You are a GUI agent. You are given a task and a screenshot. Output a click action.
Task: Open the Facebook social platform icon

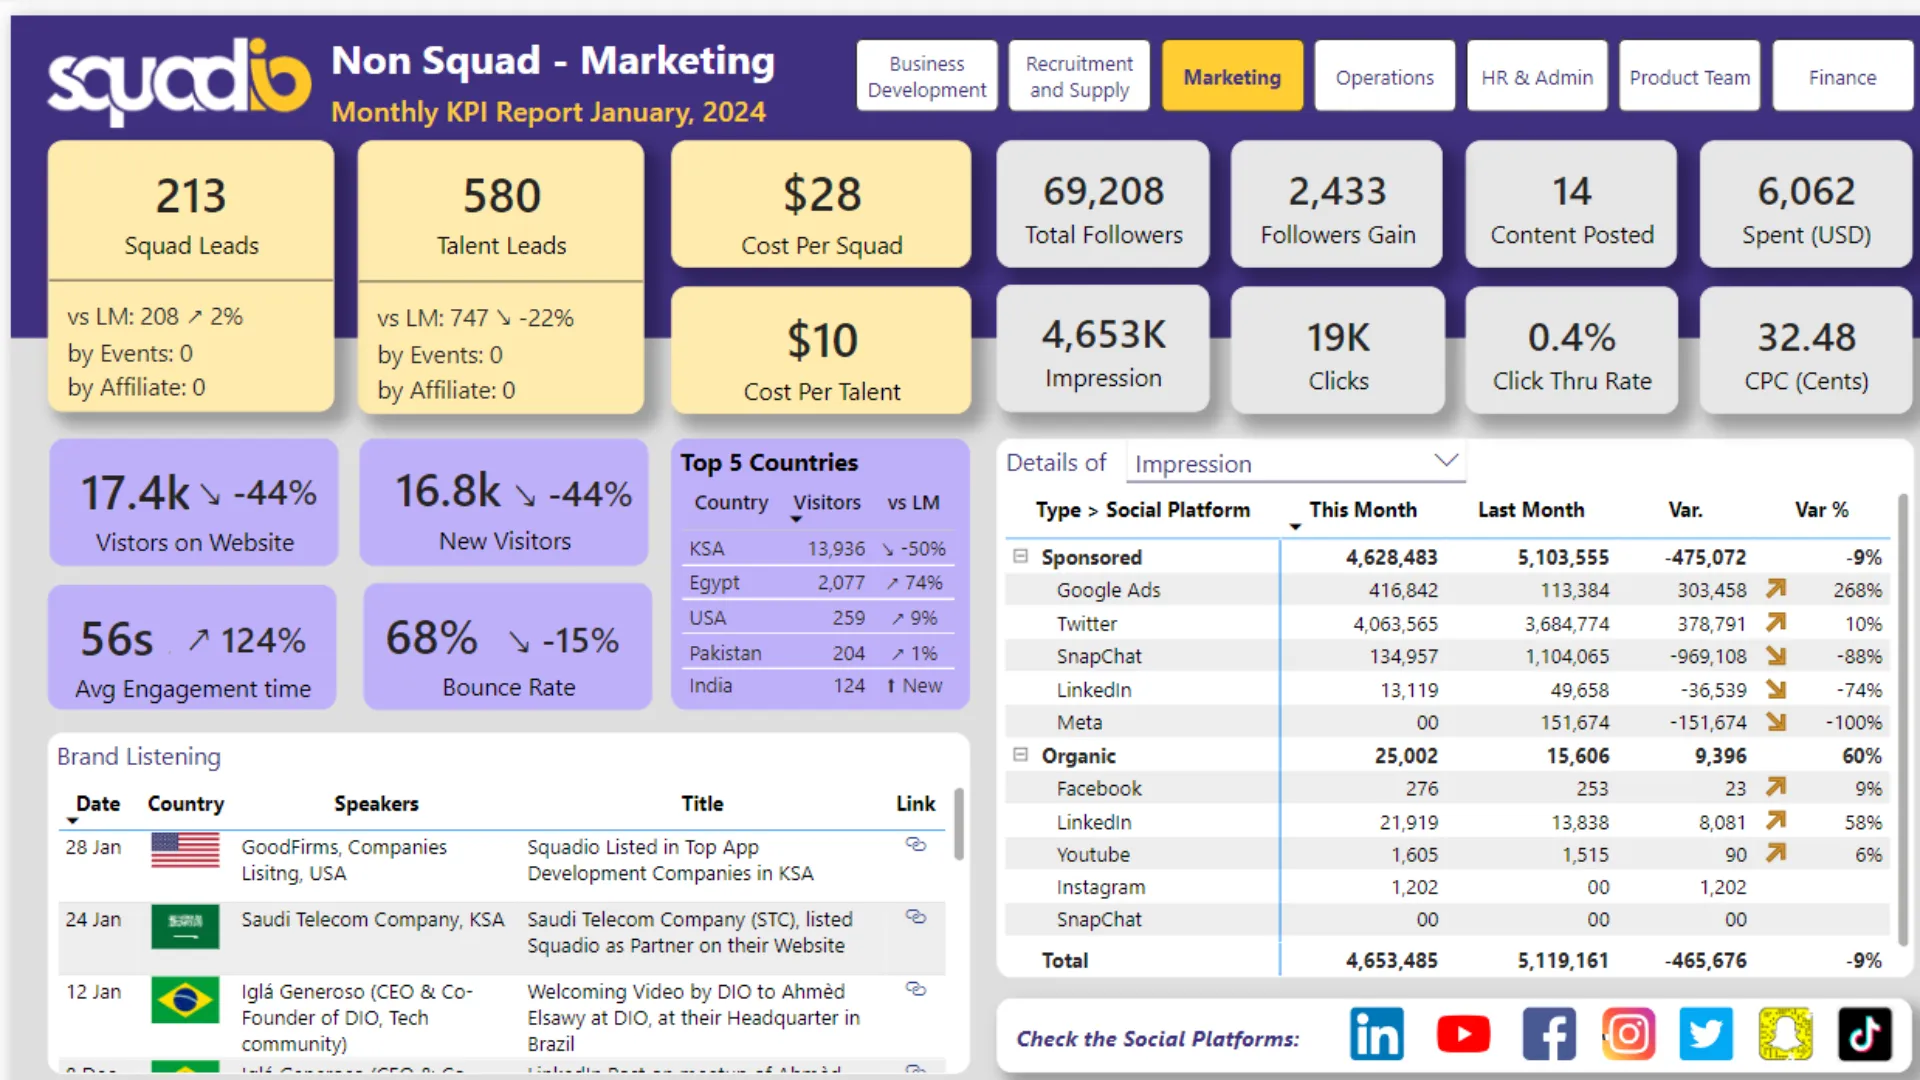(x=1549, y=1034)
